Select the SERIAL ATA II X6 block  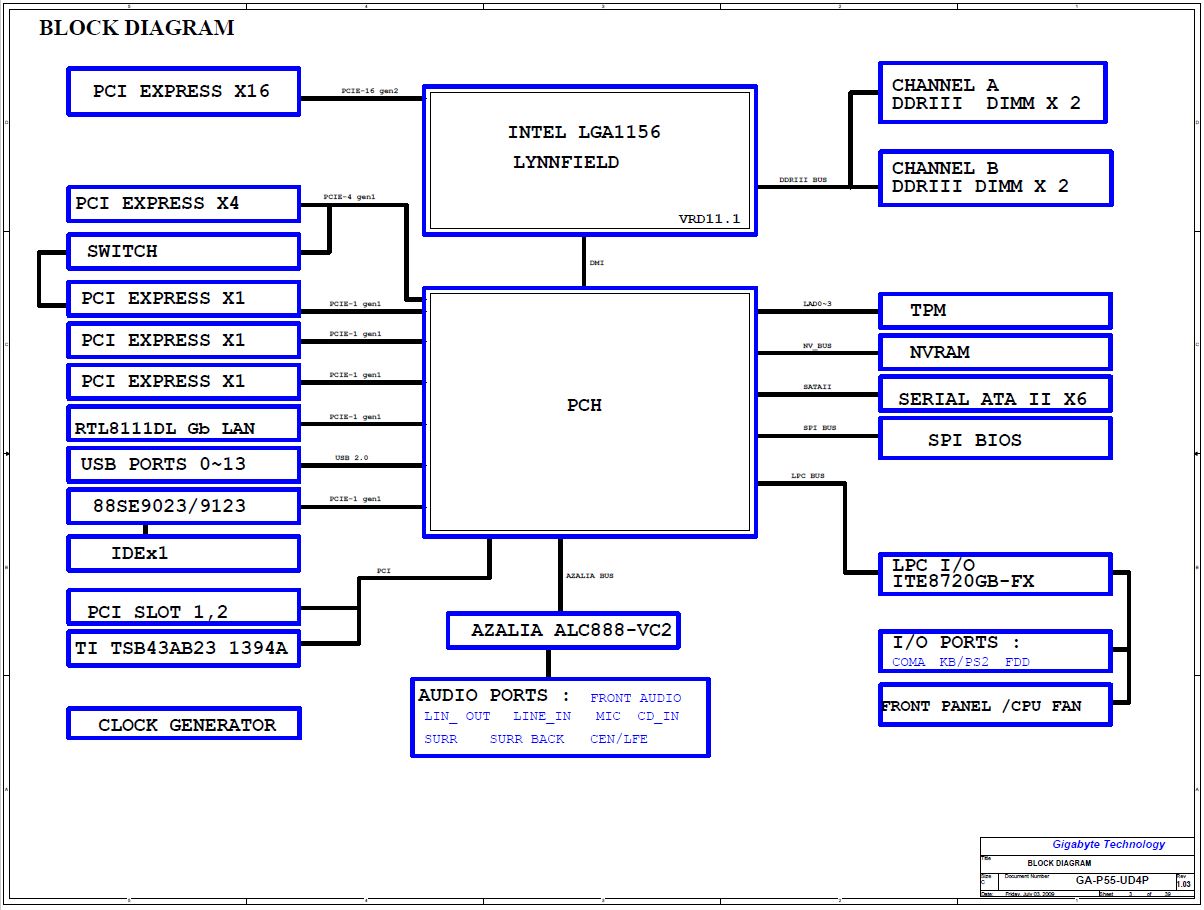[x=995, y=394]
